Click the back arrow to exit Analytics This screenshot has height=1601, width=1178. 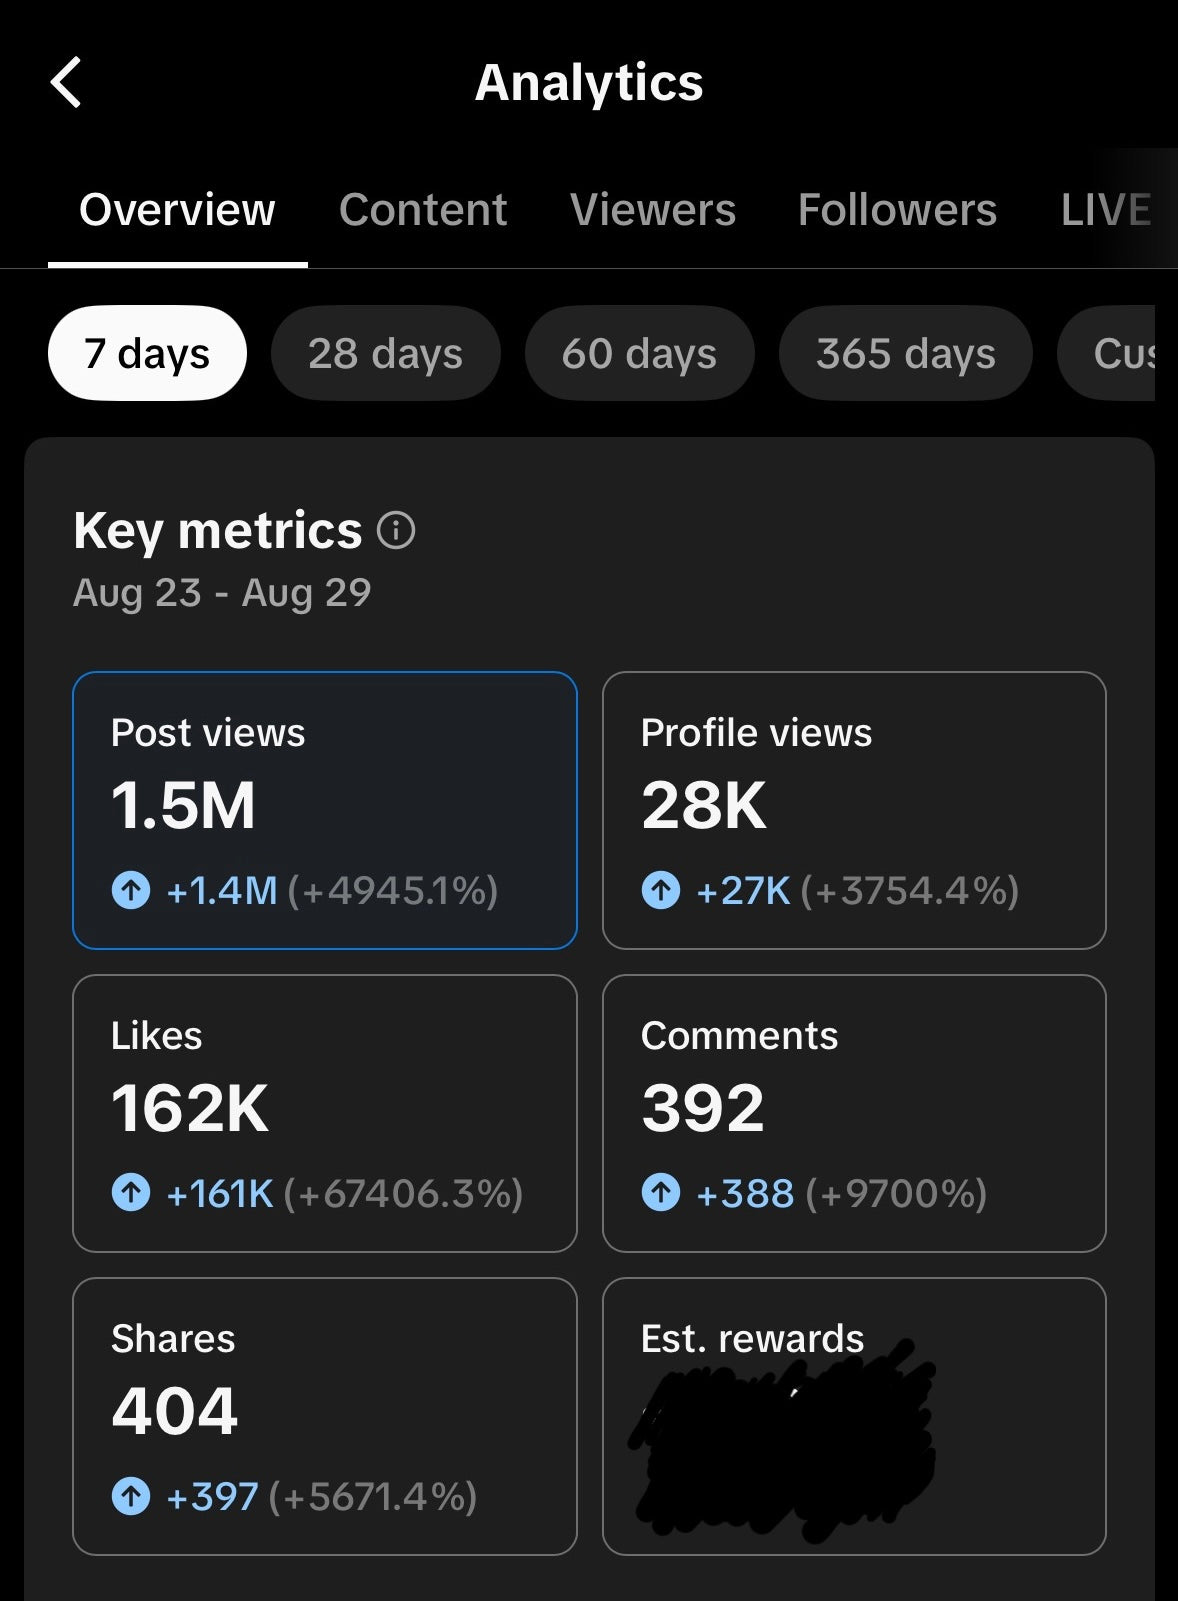click(x=68, y=82)
